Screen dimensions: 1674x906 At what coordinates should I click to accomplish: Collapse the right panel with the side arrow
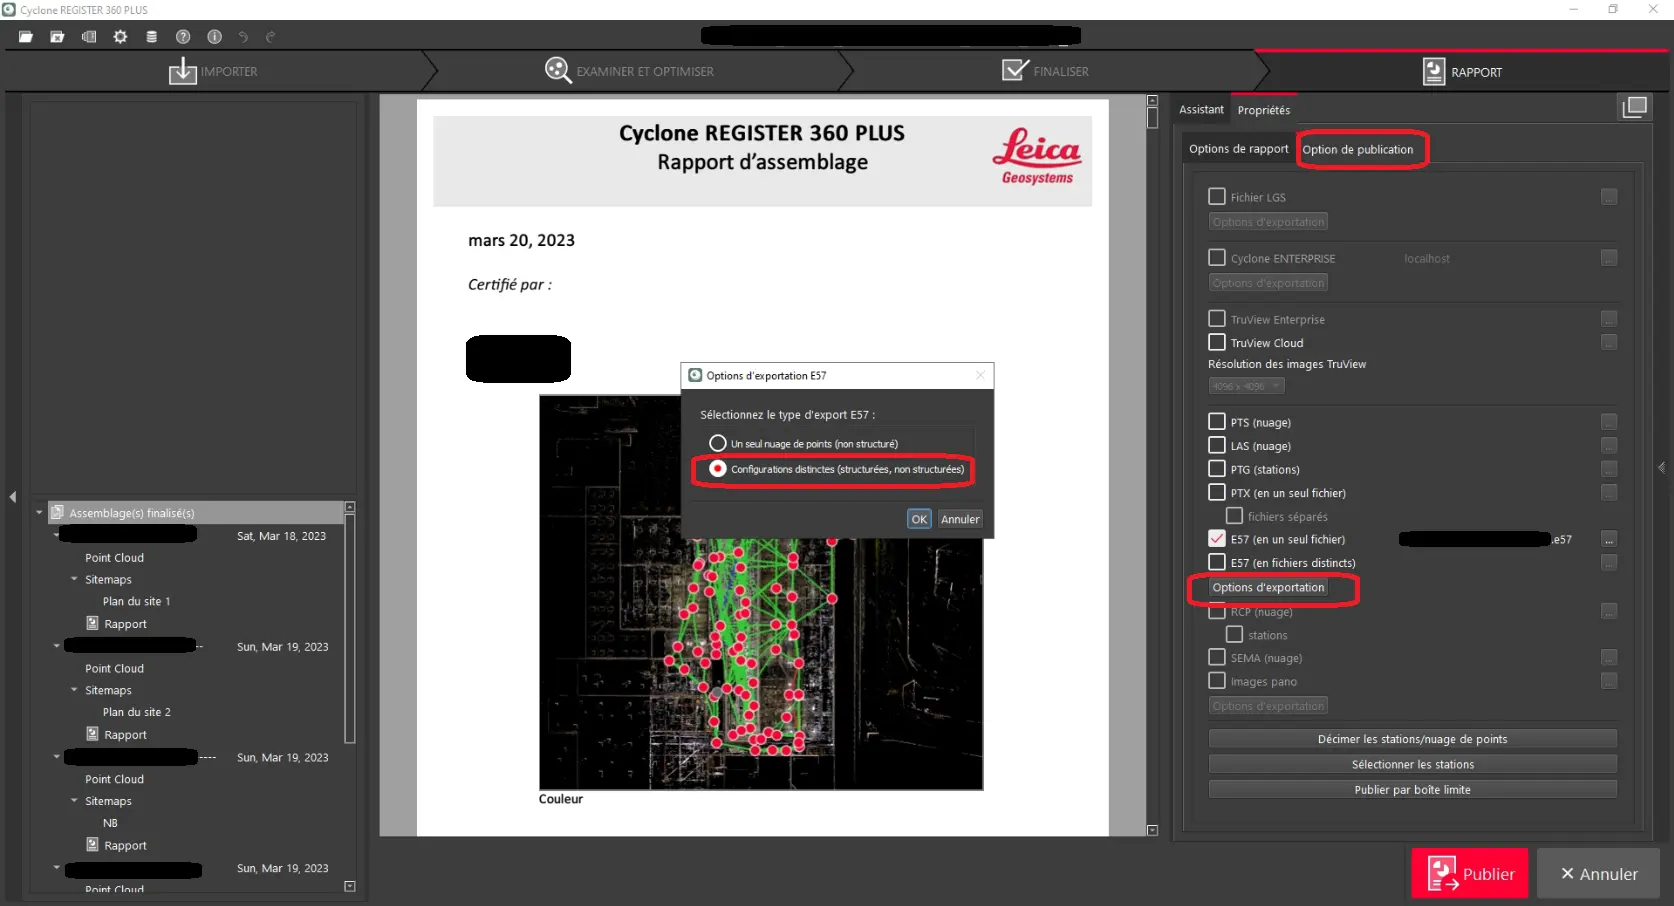tap(1662, 467)
